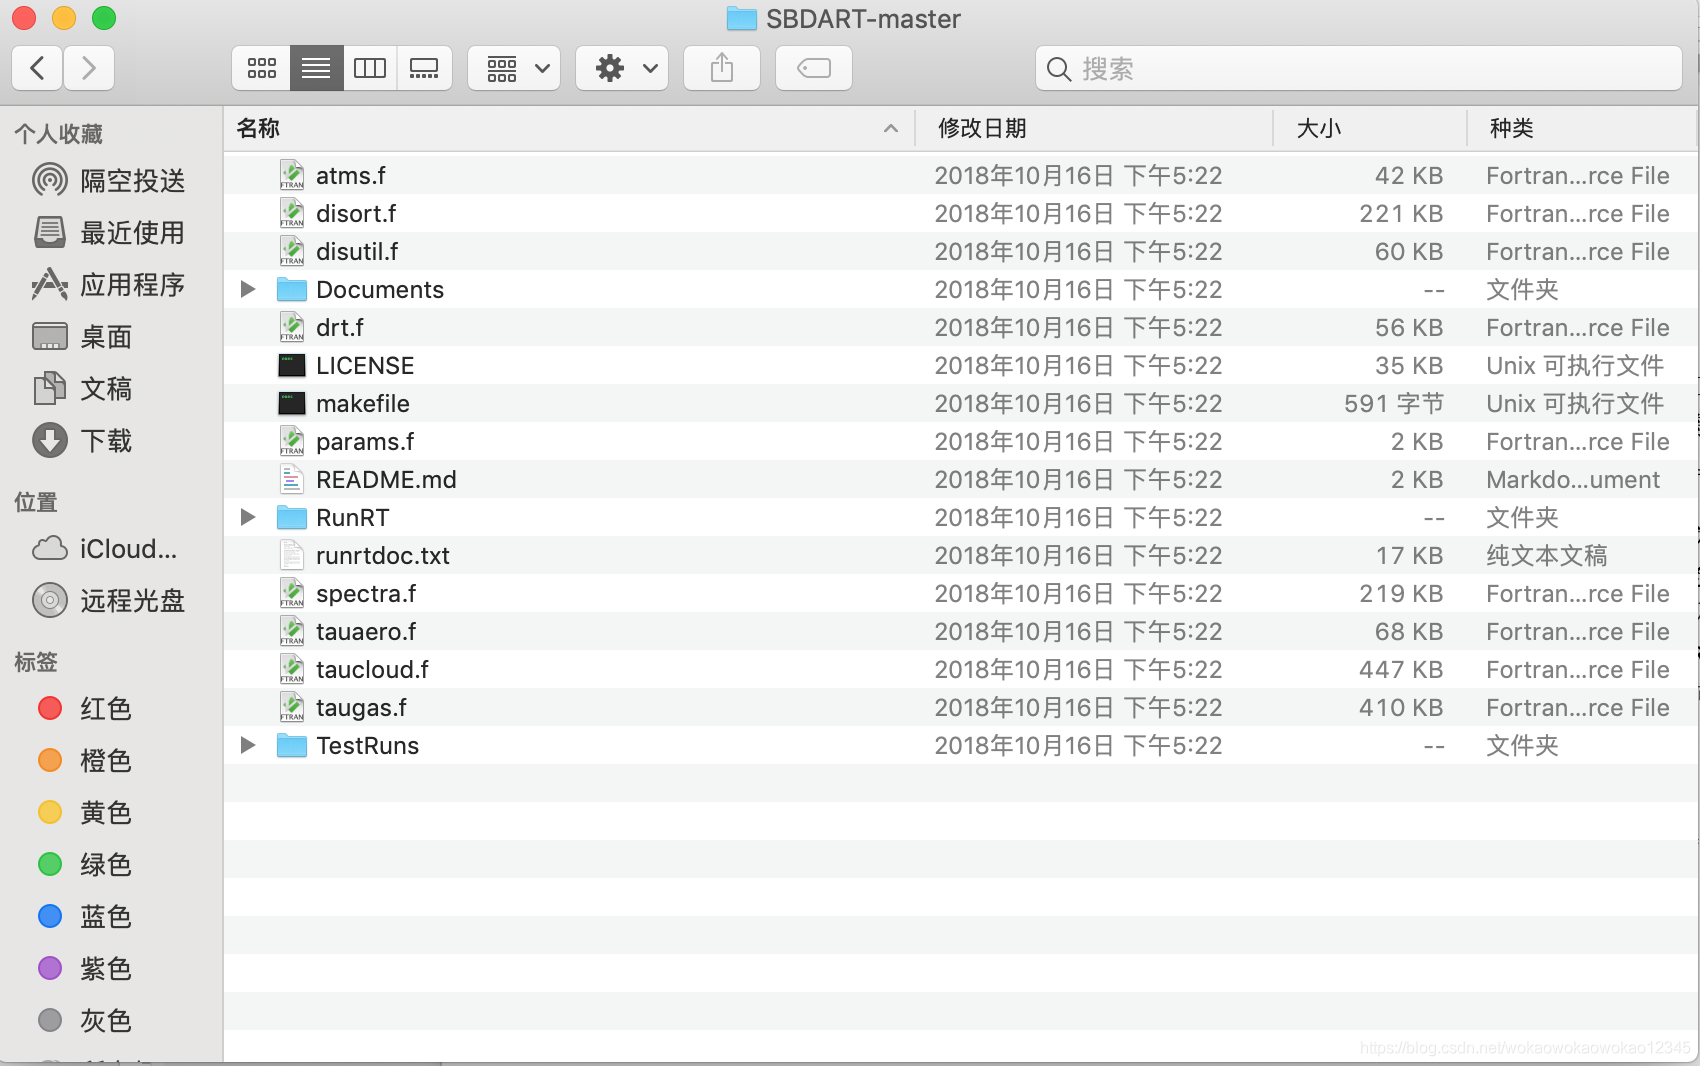
Task: Select the green (绿色) tag
Action: coord(85,865)
